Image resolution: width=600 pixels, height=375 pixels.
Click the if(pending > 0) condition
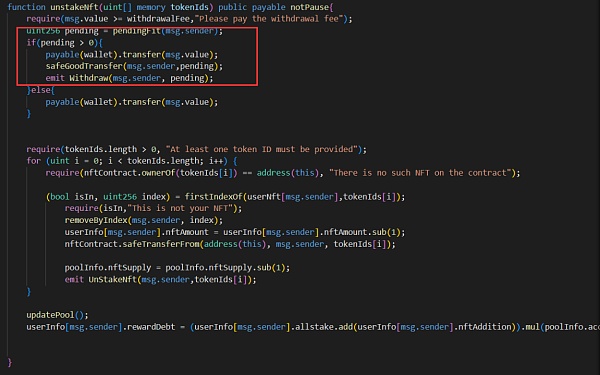[64, 42]
